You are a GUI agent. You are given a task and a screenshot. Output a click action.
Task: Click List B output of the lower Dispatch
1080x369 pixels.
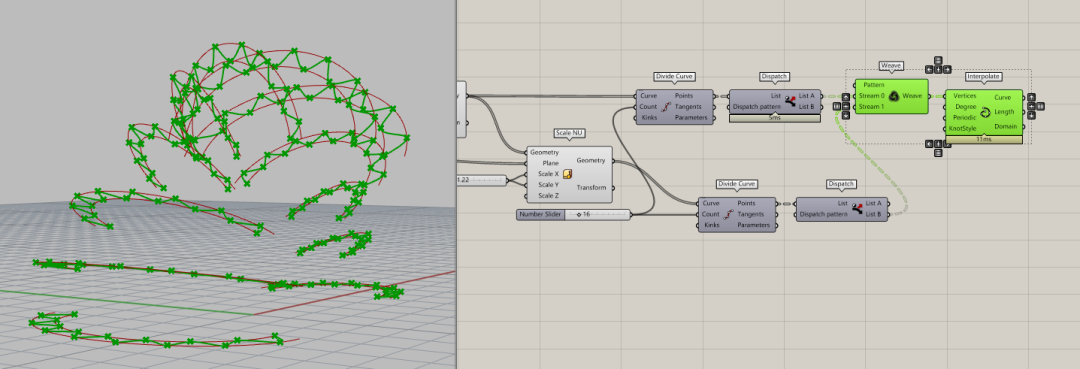click(x=873, y=214)
